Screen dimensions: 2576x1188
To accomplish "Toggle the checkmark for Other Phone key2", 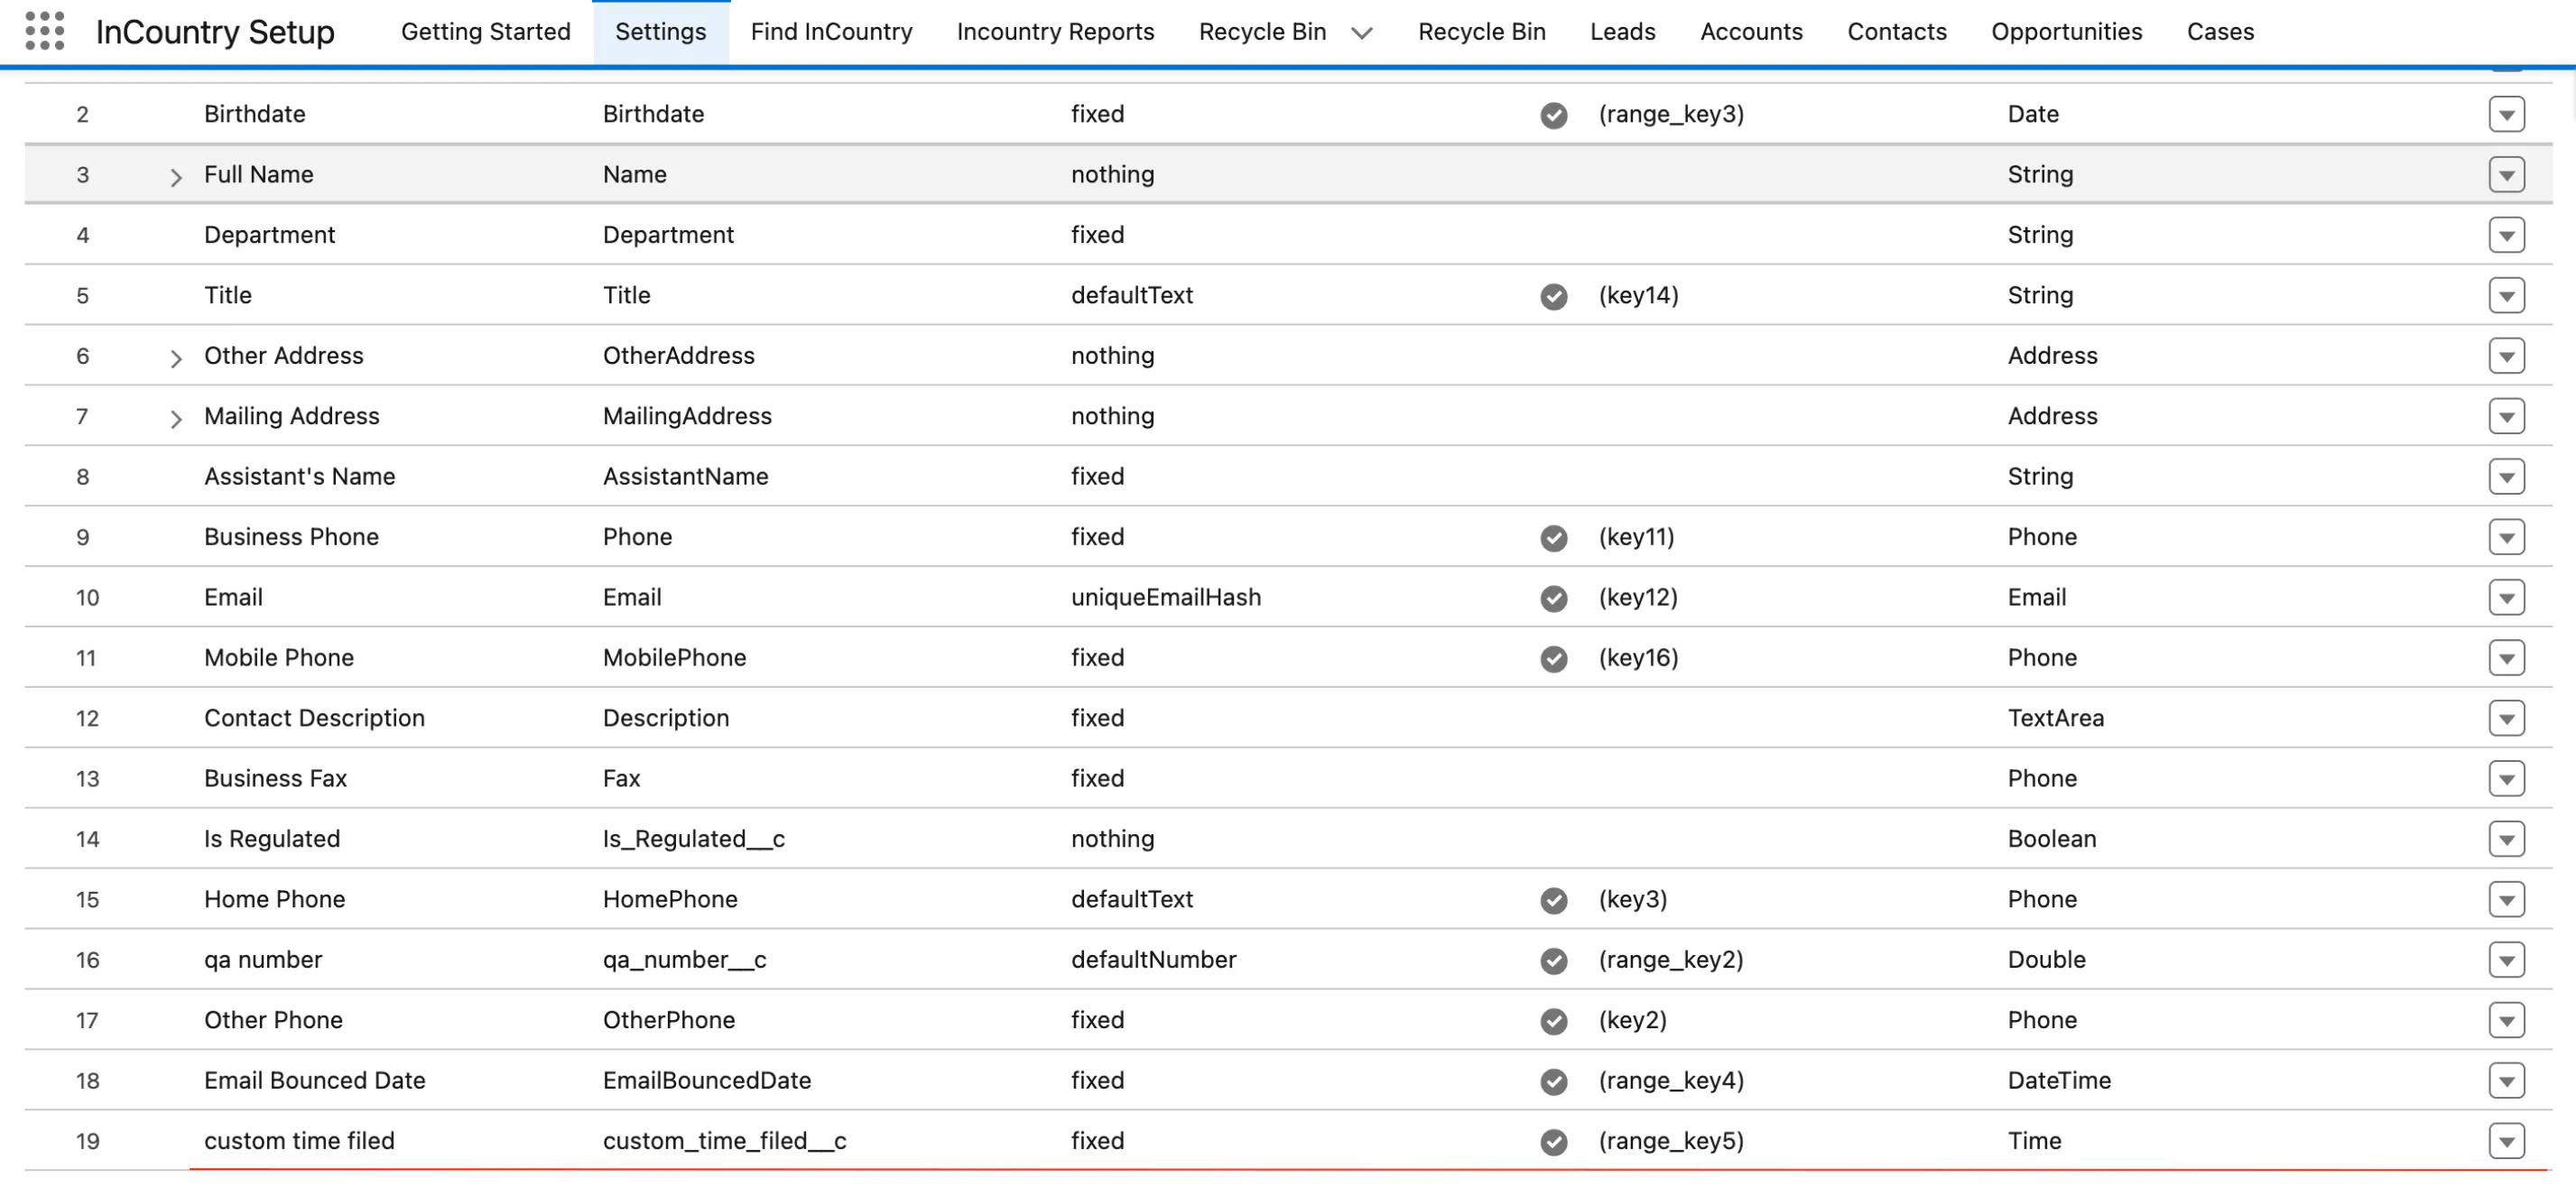I will (1553, 1020).
